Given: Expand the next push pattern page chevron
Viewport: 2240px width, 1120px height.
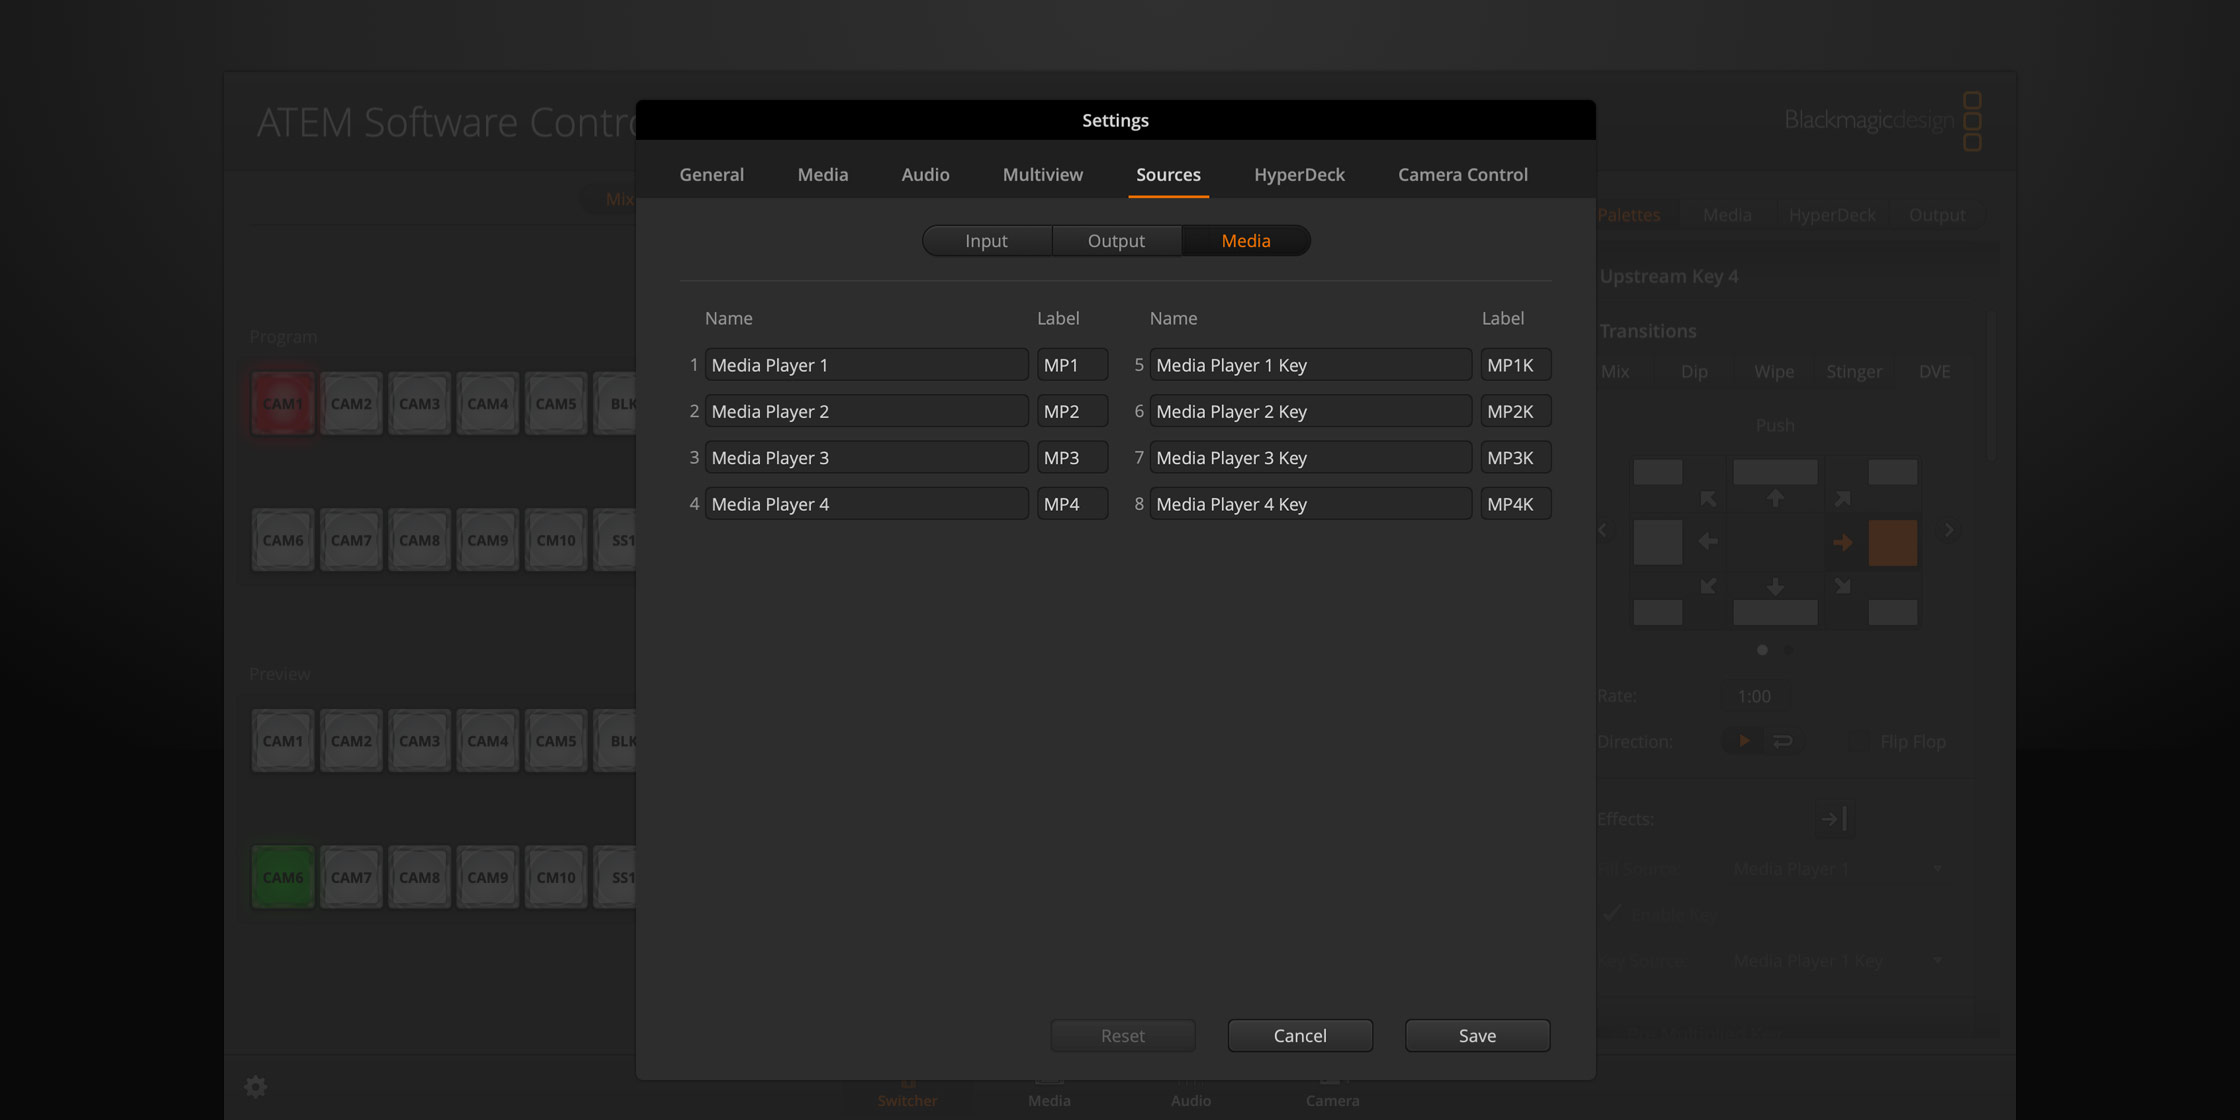Looking at the screenshot, I should click(x=1948, y=529).
